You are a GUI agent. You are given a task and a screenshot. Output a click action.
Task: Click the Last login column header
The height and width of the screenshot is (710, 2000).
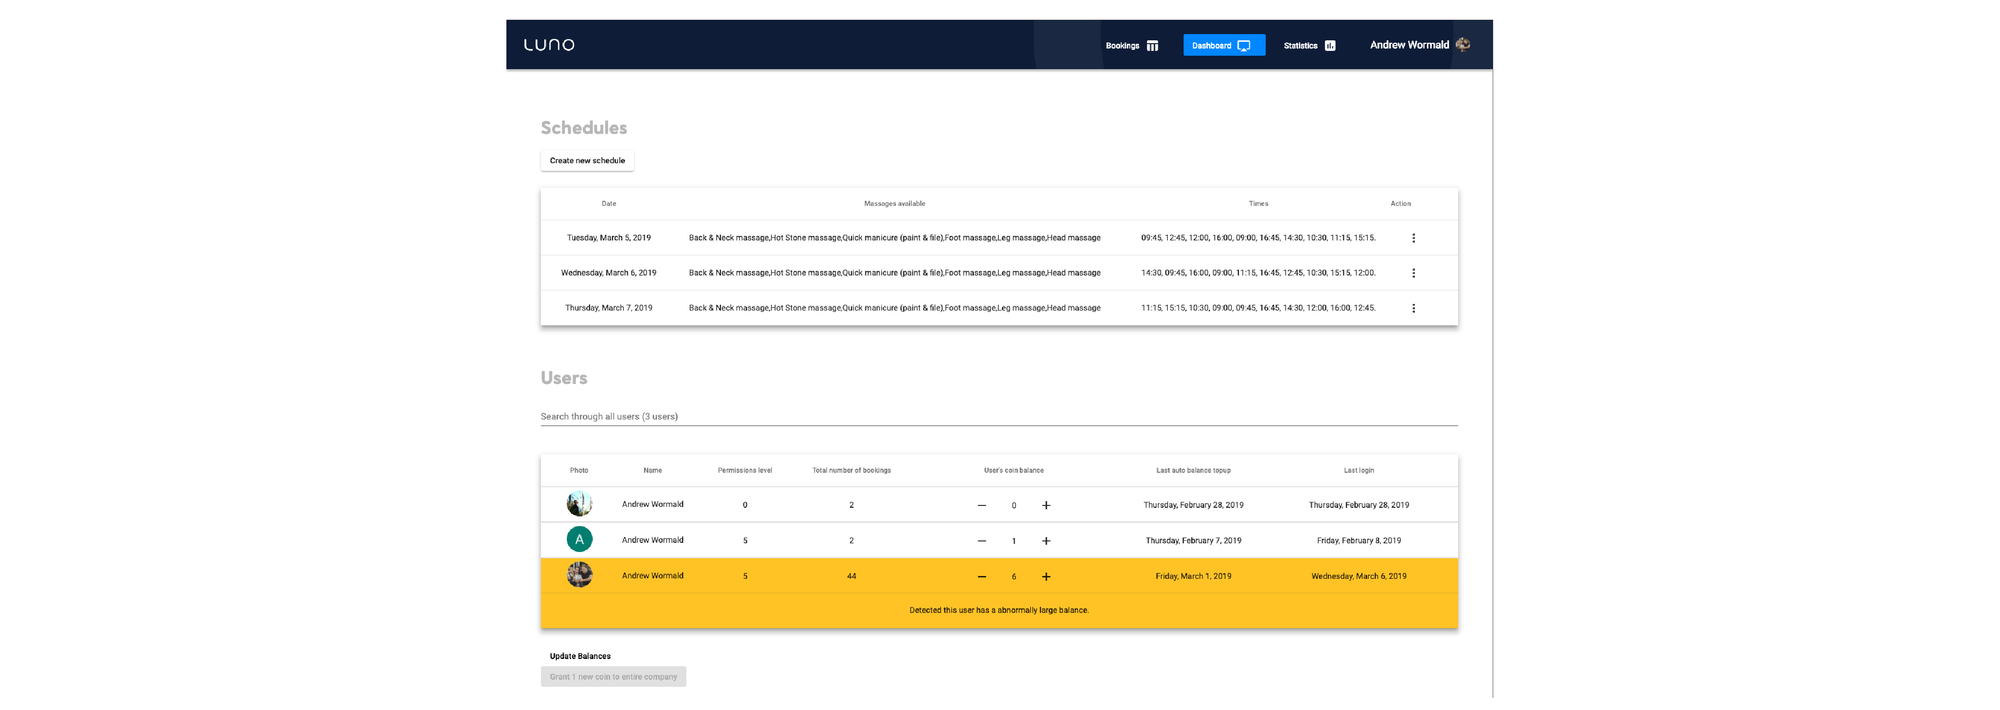[x=1359, y=470]
